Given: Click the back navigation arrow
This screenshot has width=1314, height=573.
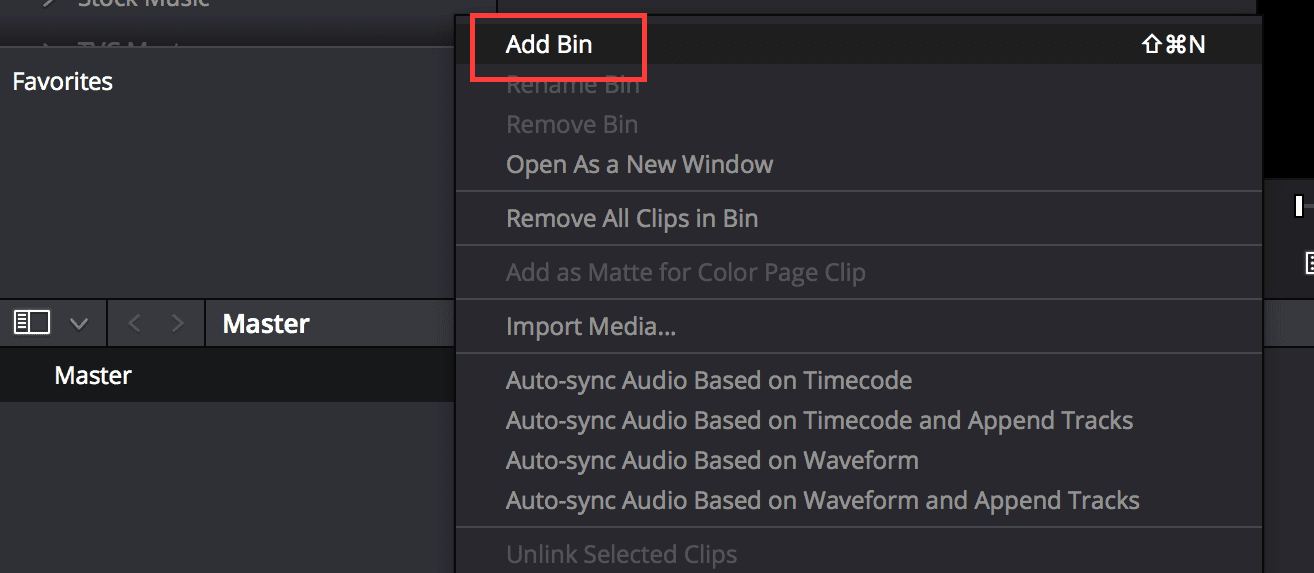Looking at the screenshot, I should [x=135, y=323].
